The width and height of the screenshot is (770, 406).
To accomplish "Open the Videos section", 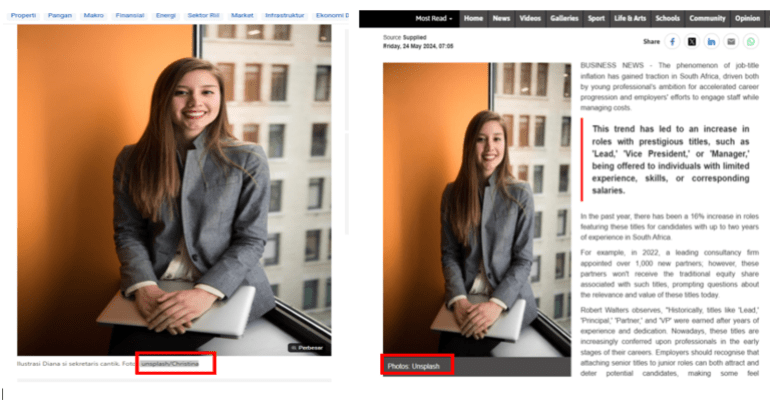I will click(x=531, y=18).
